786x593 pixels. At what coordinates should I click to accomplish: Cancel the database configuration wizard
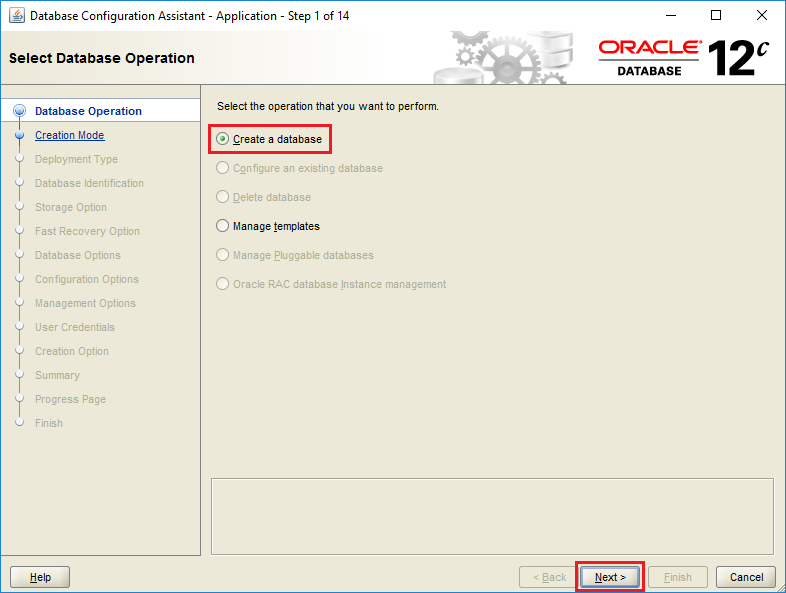coord(746,577)
